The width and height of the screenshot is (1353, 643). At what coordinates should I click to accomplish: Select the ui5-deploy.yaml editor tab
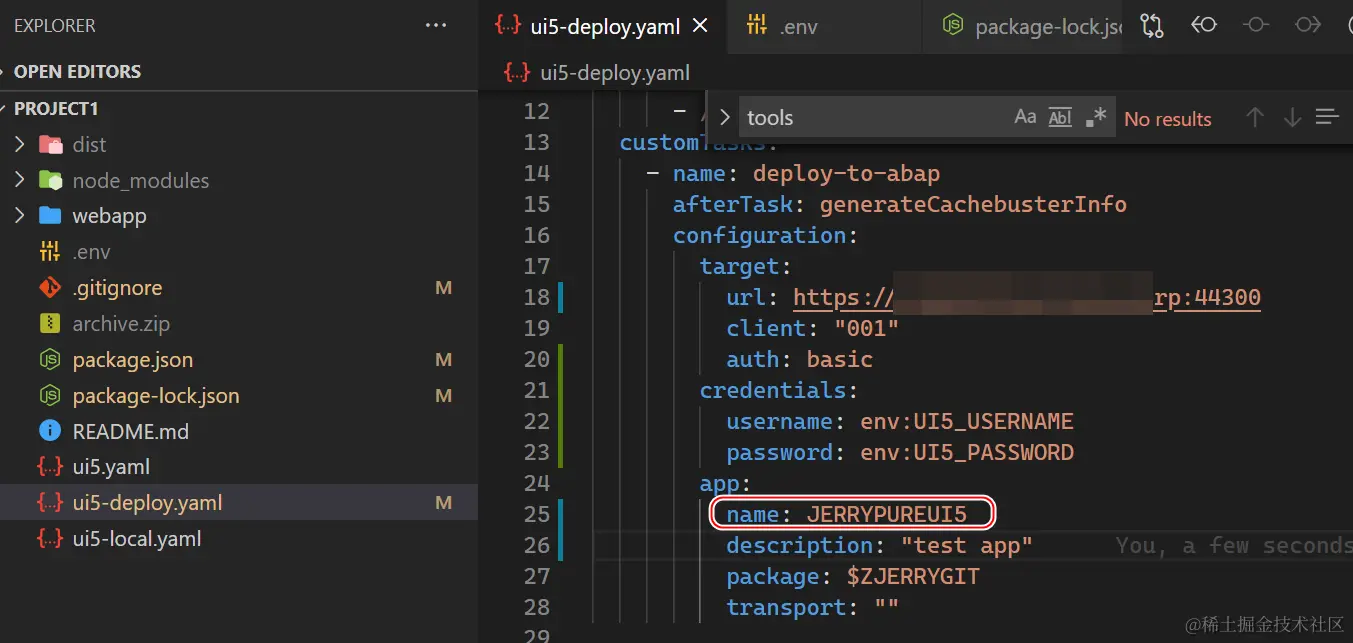pos(602,27)
